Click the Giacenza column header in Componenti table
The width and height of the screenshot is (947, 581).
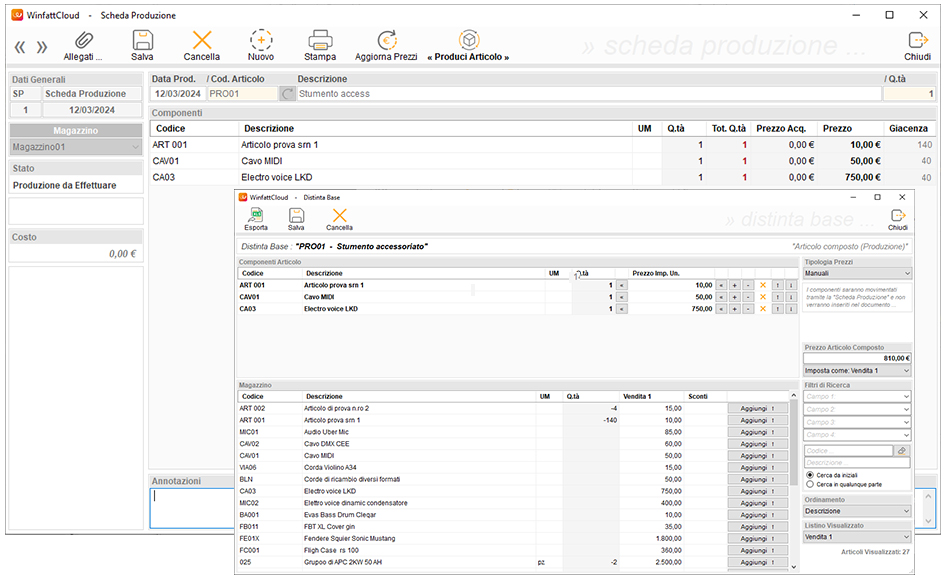pos(908,129)
